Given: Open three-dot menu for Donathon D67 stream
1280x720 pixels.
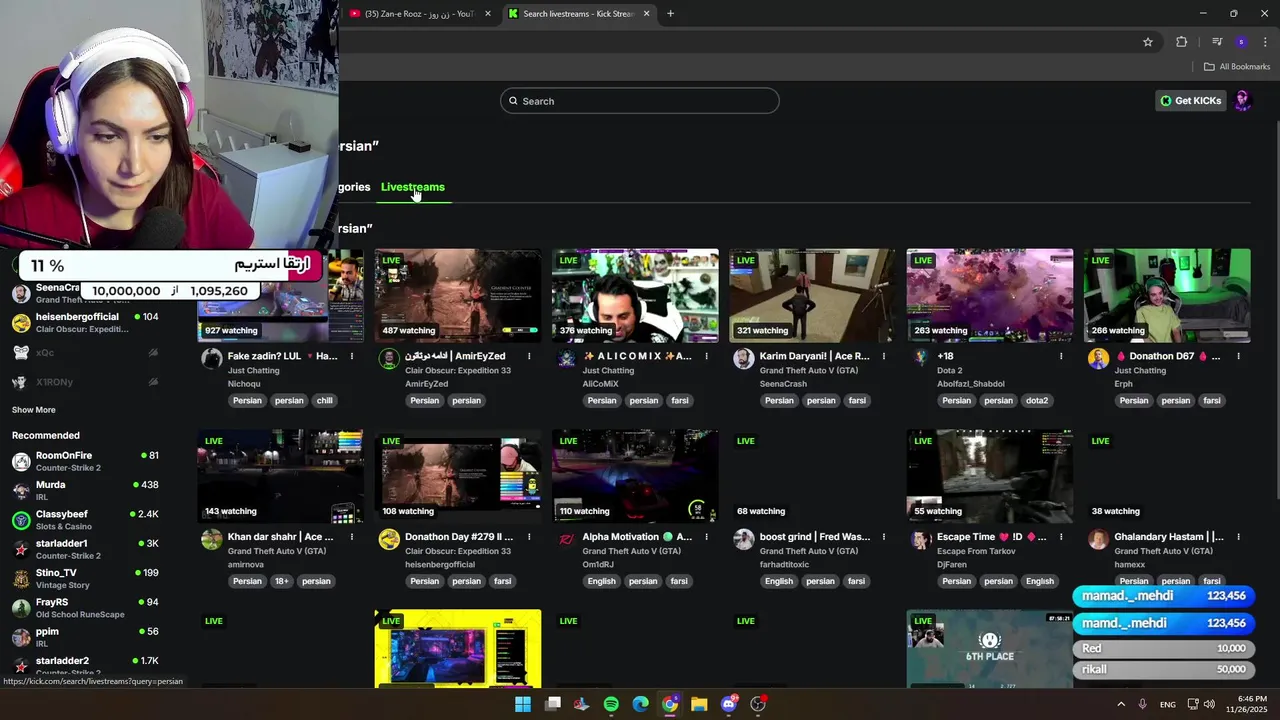Looking at the screenshot, I should (1238, 356).
